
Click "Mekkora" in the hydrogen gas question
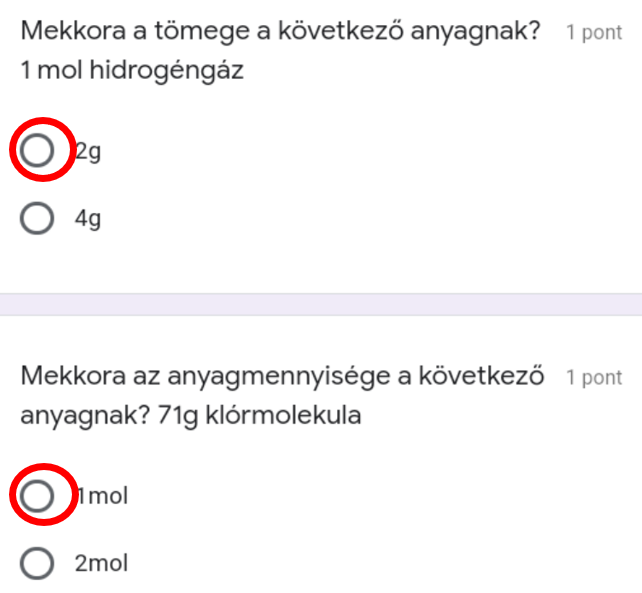tap(67, 31)
